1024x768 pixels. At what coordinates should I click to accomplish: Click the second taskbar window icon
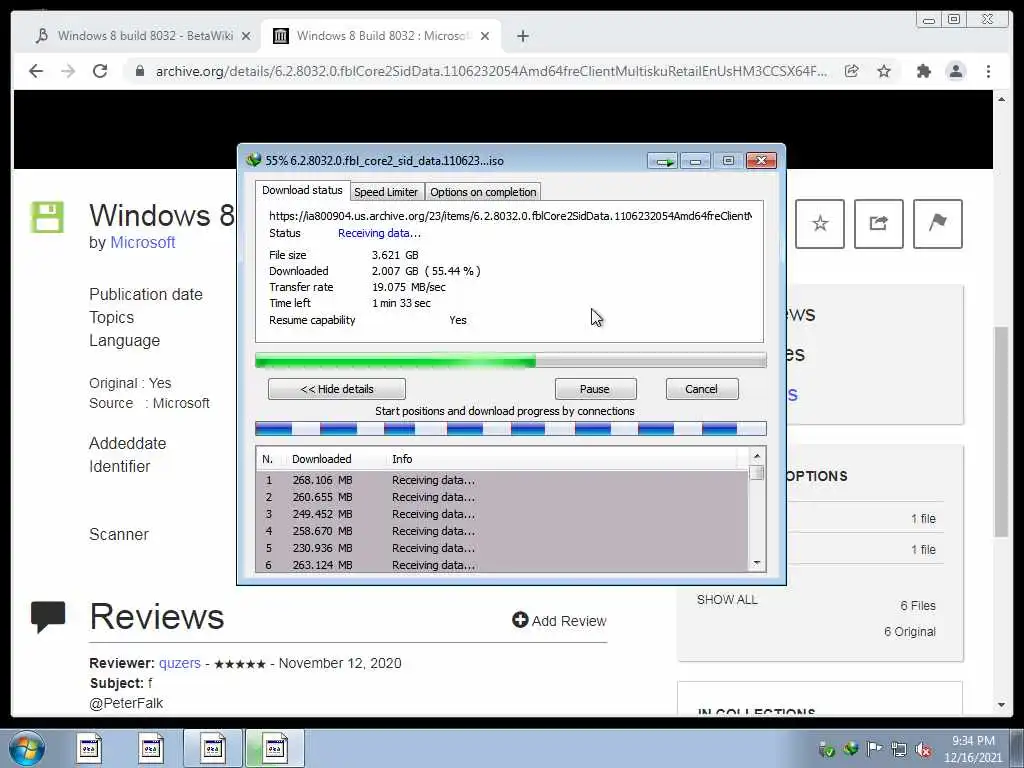coord(151,748)
